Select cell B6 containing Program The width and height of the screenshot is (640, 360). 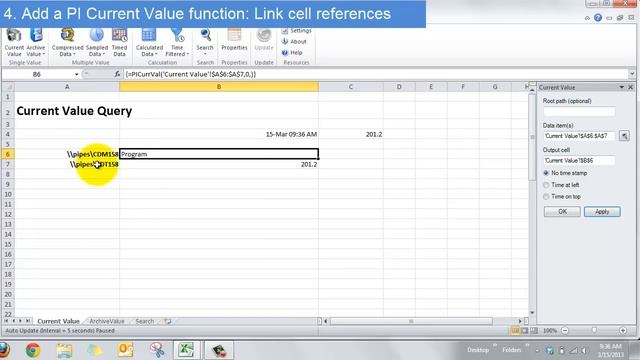coord(219,154)
